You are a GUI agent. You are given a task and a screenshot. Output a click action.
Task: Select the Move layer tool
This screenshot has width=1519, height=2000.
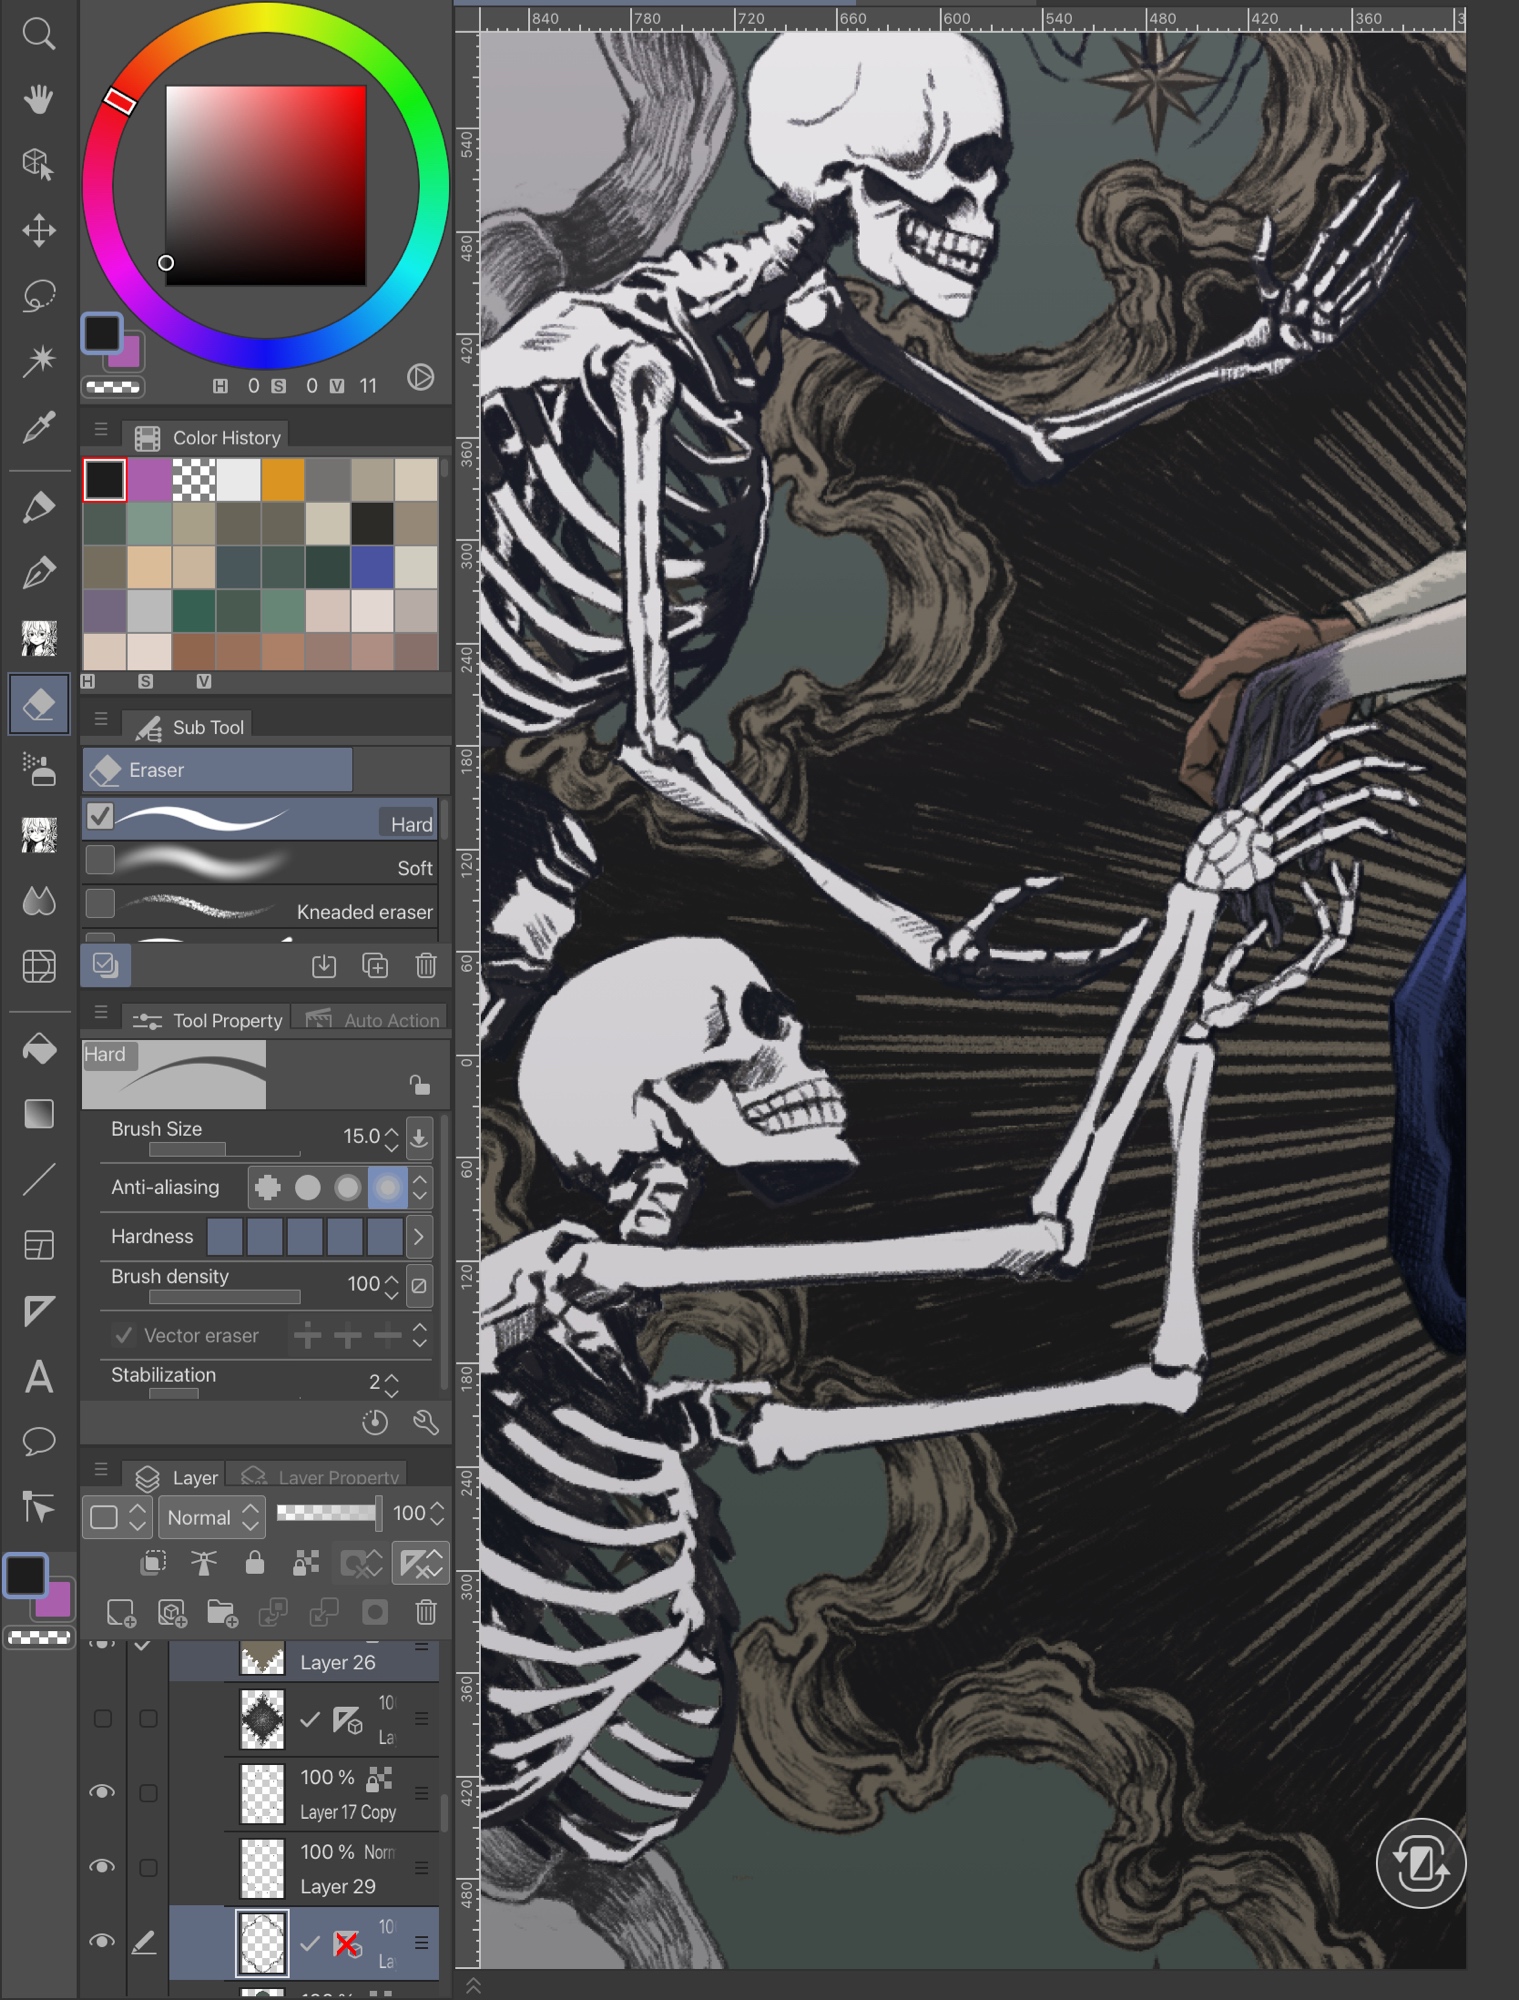point(38,230)
